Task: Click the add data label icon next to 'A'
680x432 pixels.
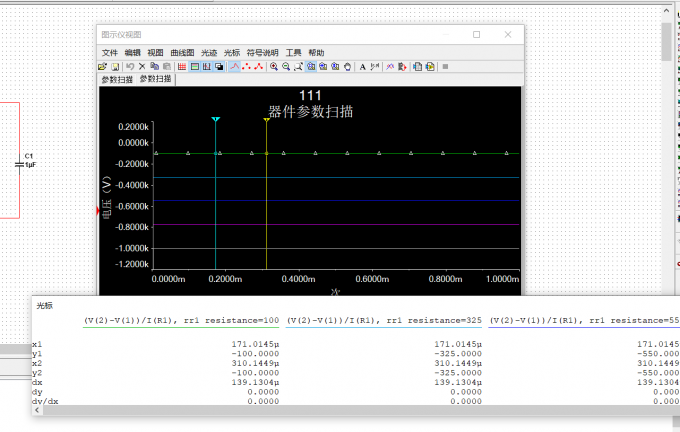Action: (x=375, y=67)
